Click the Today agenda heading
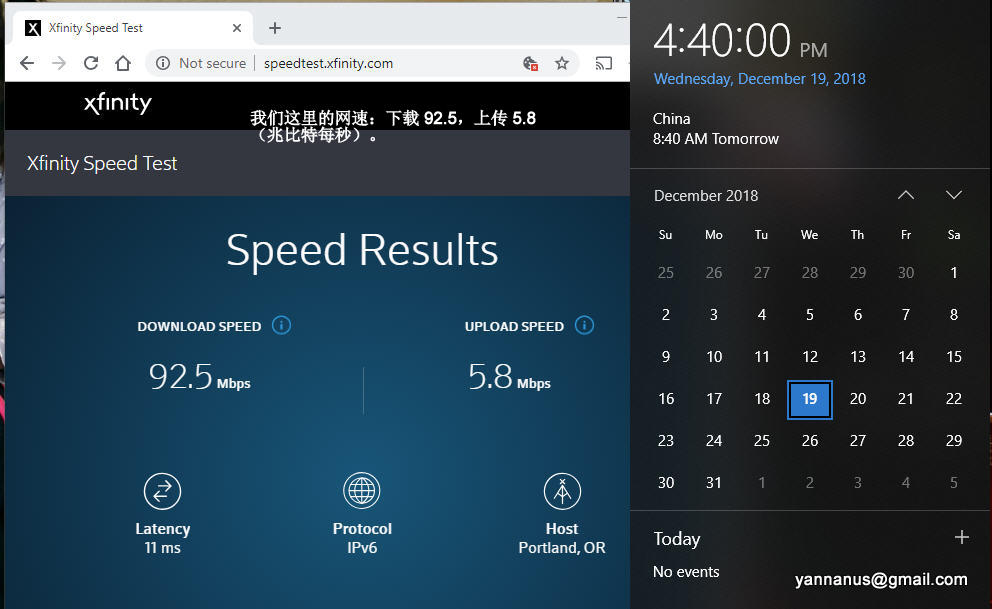992x609 pixels. click(677, 539)
